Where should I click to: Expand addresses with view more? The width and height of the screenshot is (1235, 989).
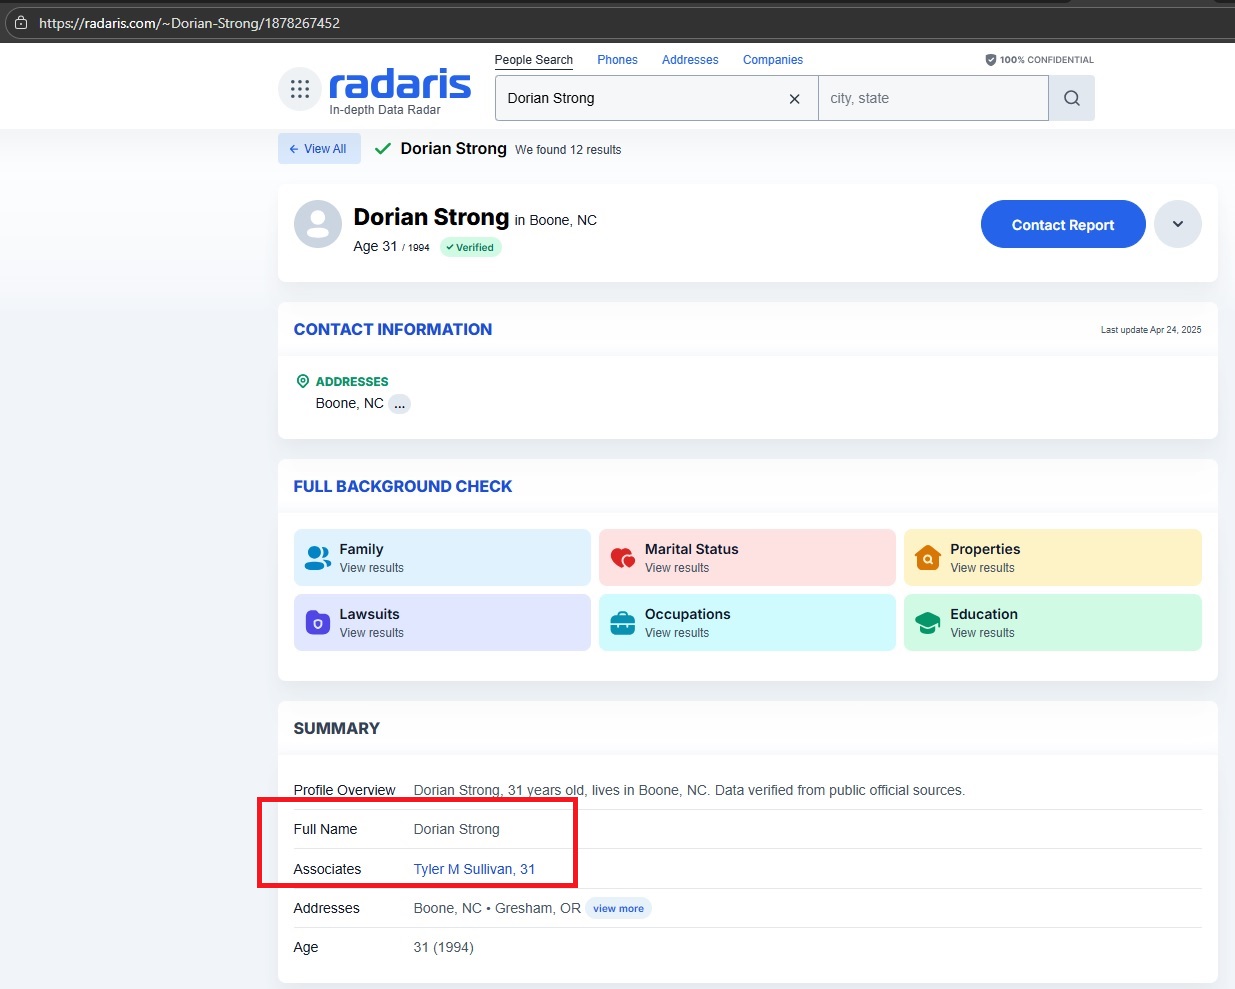[x=618, y=909]
